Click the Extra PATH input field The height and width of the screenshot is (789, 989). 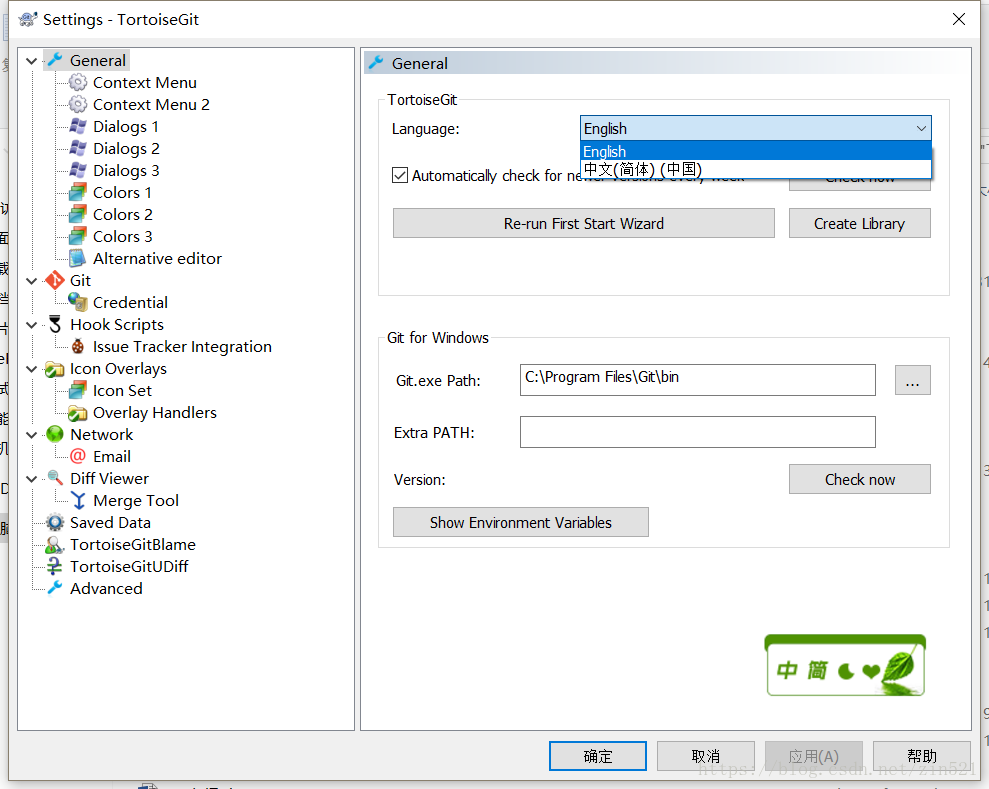coord(698,432)
